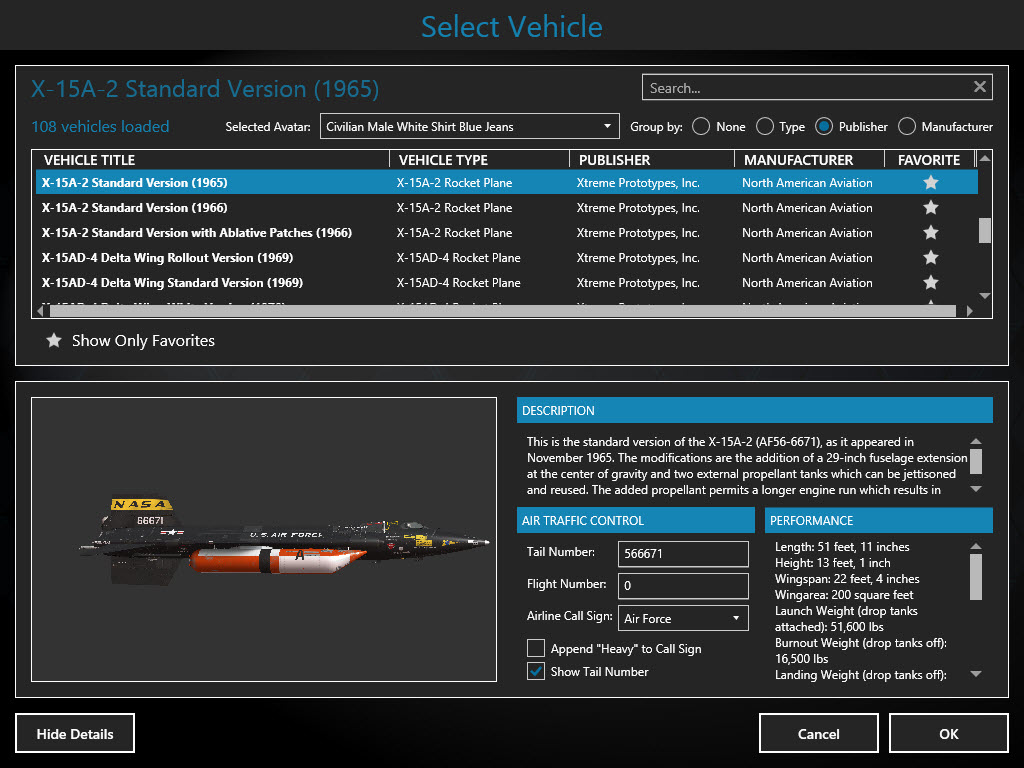
Task: Select Group by Publisher radio button
Action: click(824, 127)
